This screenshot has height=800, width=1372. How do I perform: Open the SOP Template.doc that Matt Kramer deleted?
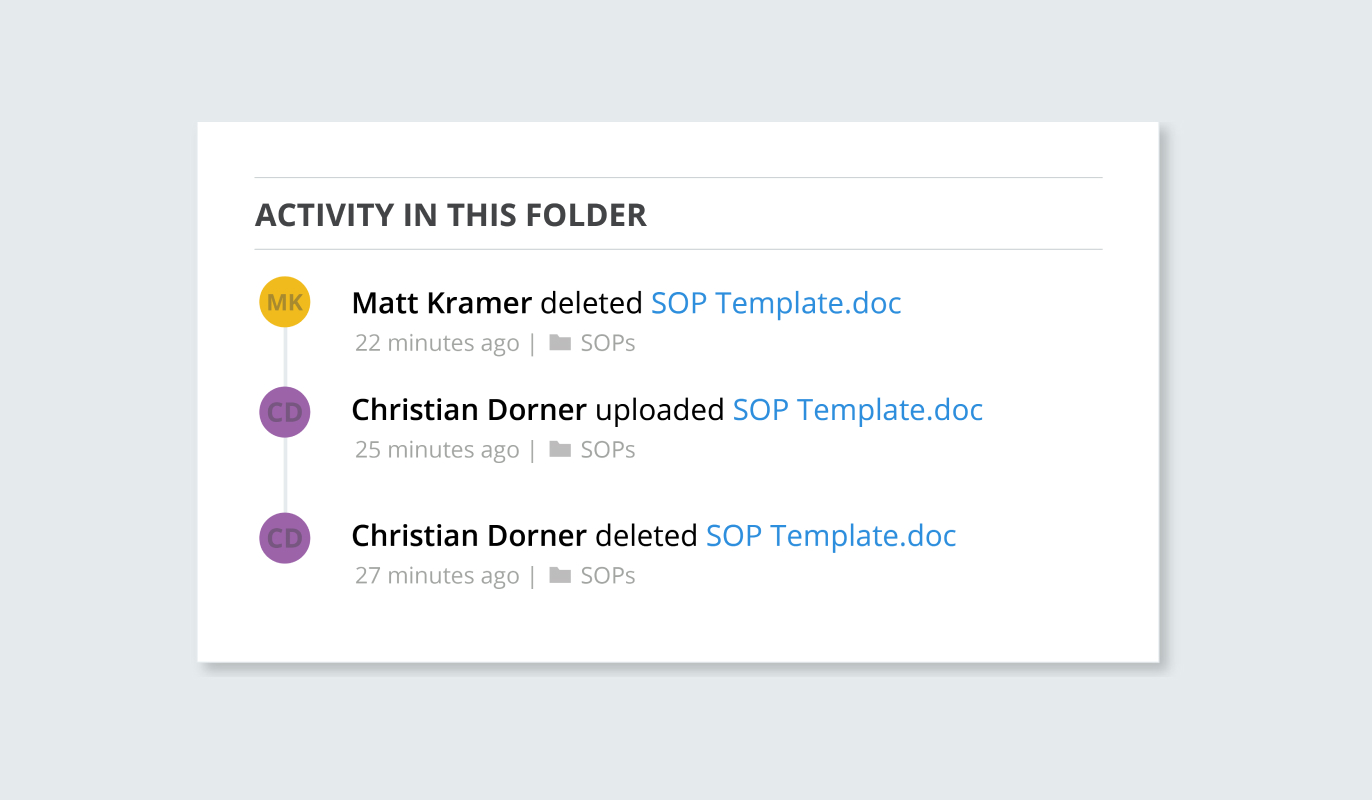[x=776, y=303]
